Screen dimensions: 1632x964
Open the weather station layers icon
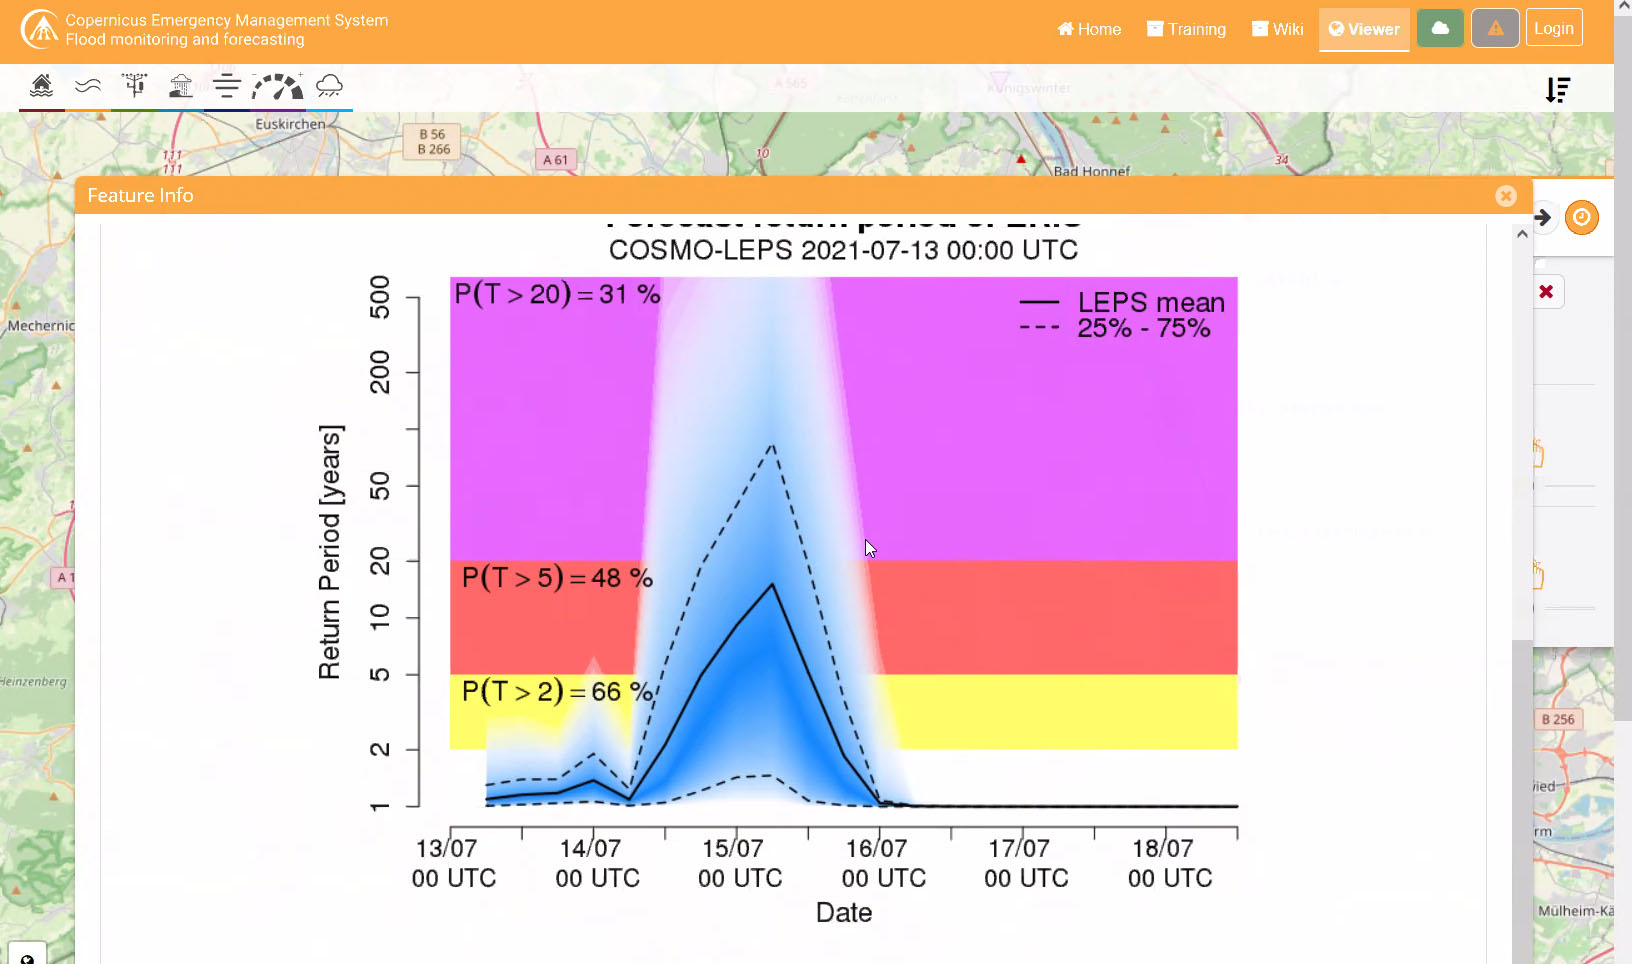[x=135, y=86]
